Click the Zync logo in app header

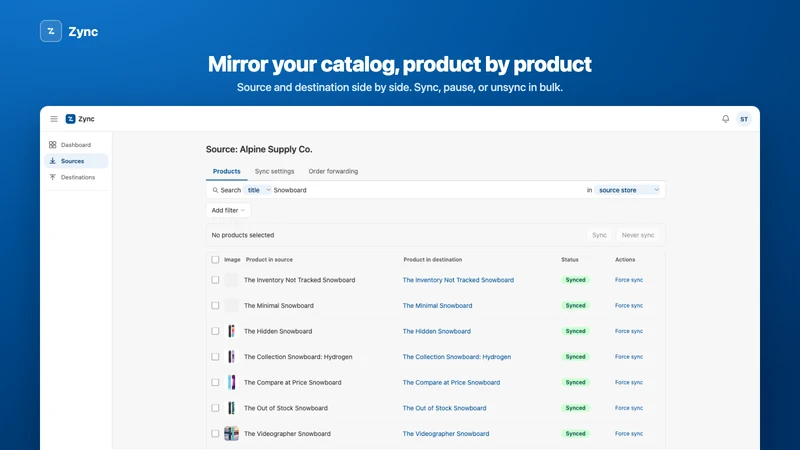[x=80, y=119]
